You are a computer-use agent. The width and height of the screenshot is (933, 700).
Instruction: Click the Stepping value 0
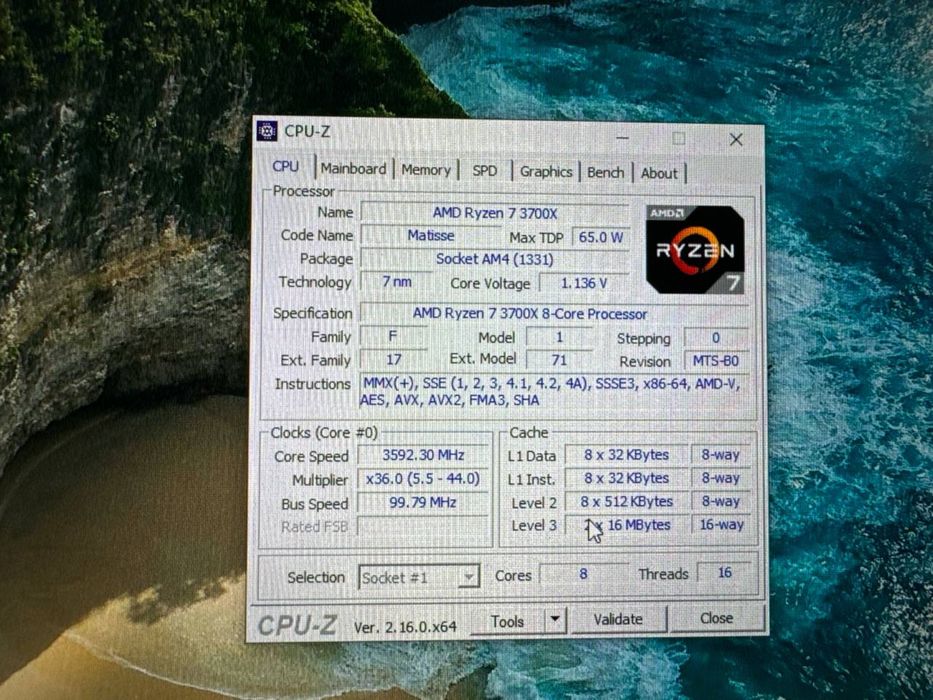point(716,338)
